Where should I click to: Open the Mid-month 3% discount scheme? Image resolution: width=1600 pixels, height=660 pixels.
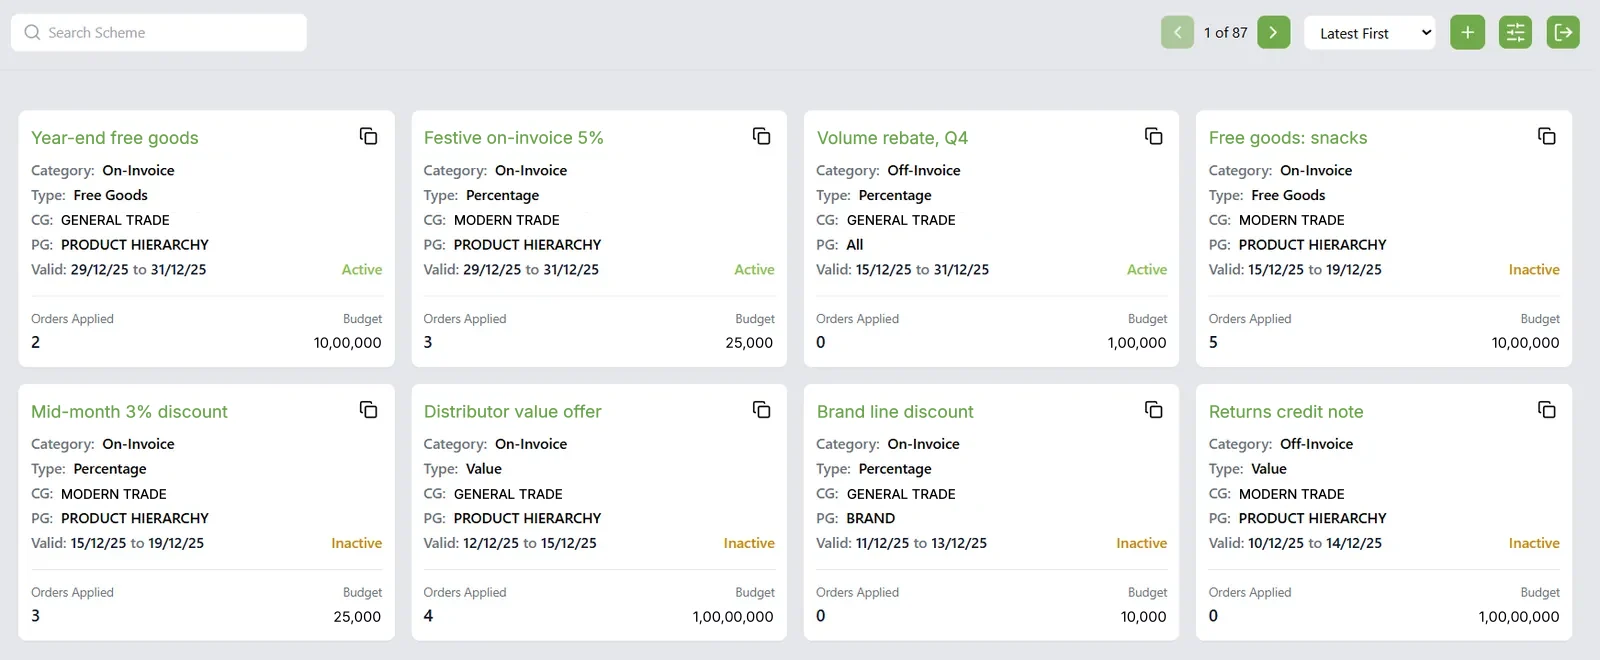pos(129,412)
